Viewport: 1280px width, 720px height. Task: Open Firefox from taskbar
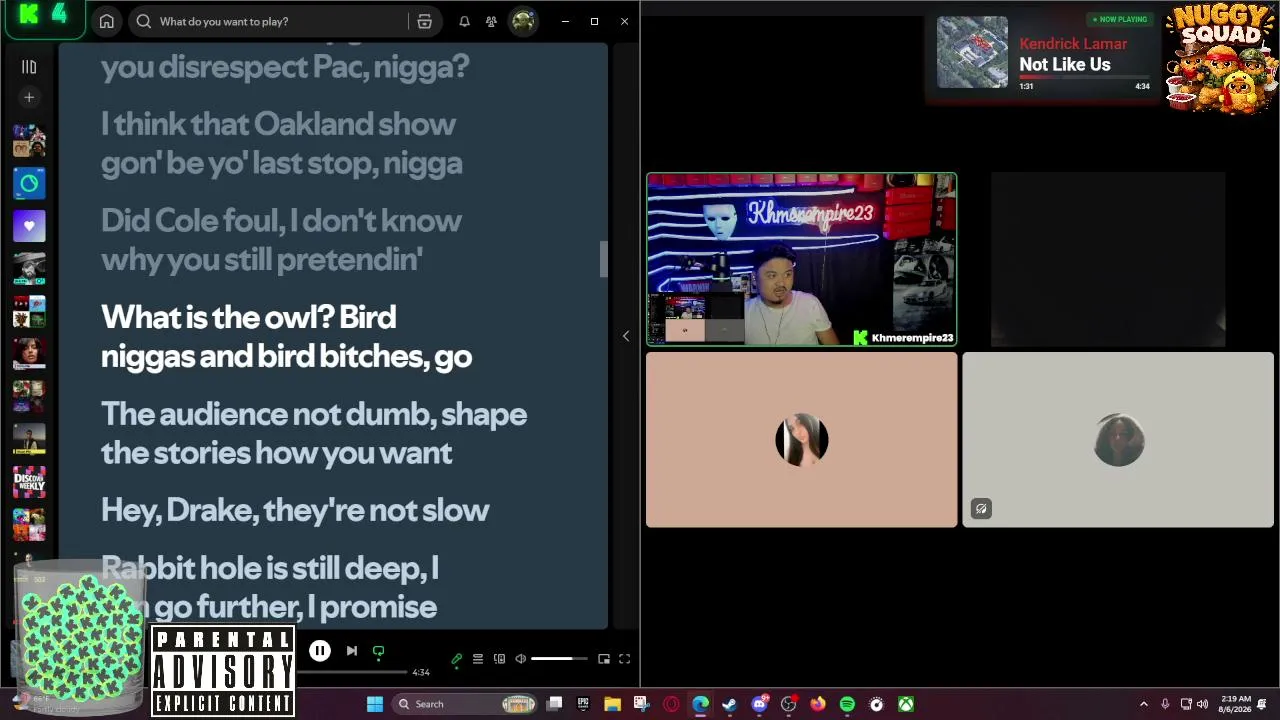pyautogui.click(x=817, y=704)
